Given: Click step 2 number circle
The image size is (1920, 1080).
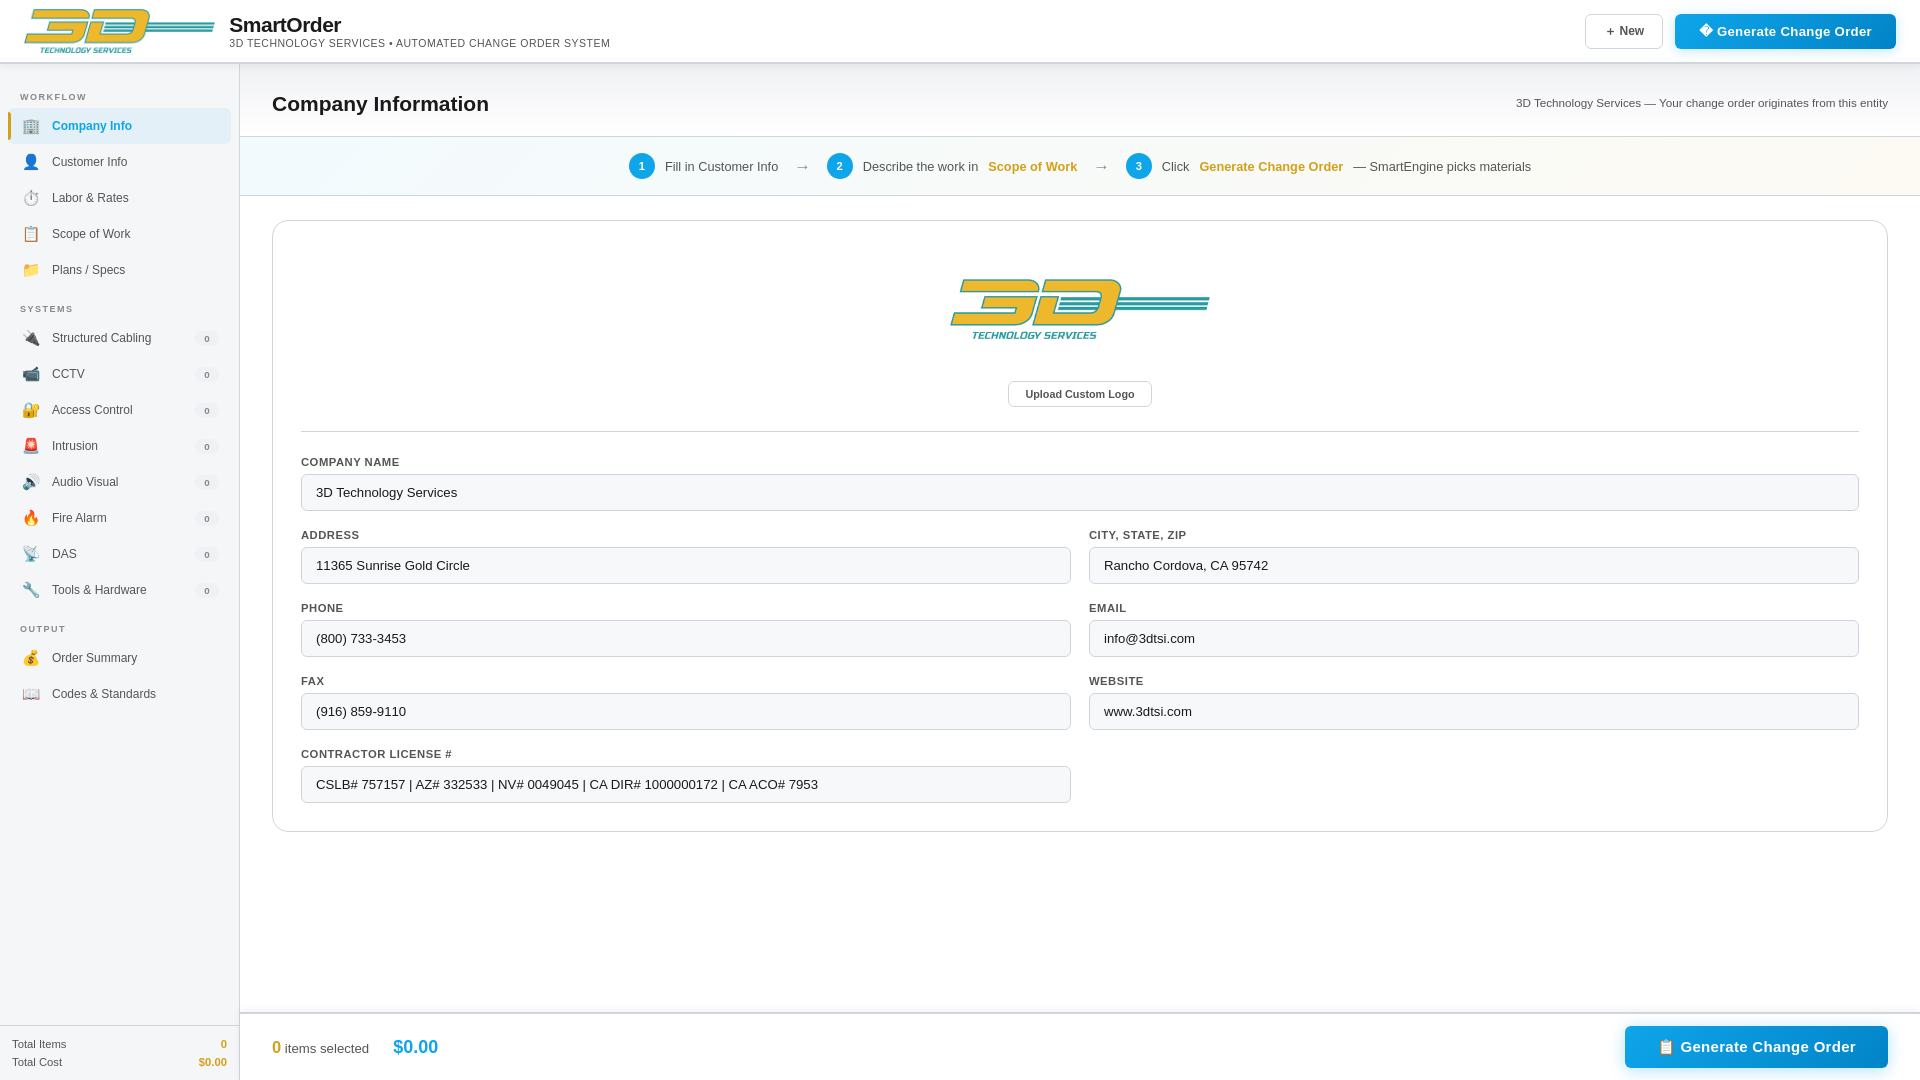Looking at the screenshot, I should click(840, 166).
